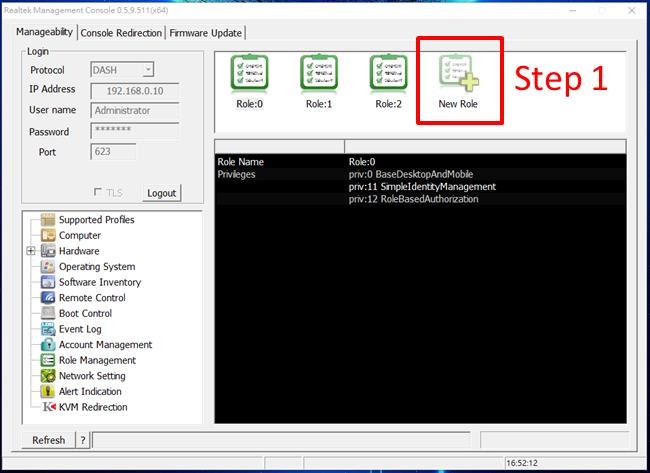Click the Role:0 value in table
Screen dimensions: 650x473
(x=362, y=162)
